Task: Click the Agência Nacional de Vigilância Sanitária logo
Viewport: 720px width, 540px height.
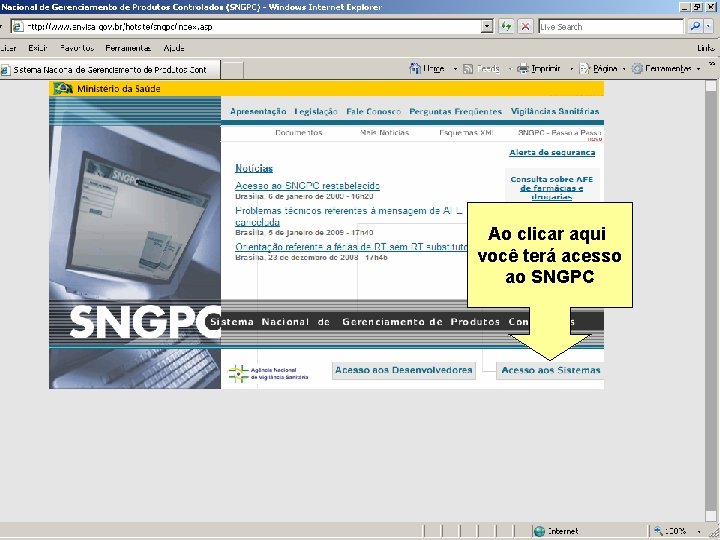Action: (268, 374)
